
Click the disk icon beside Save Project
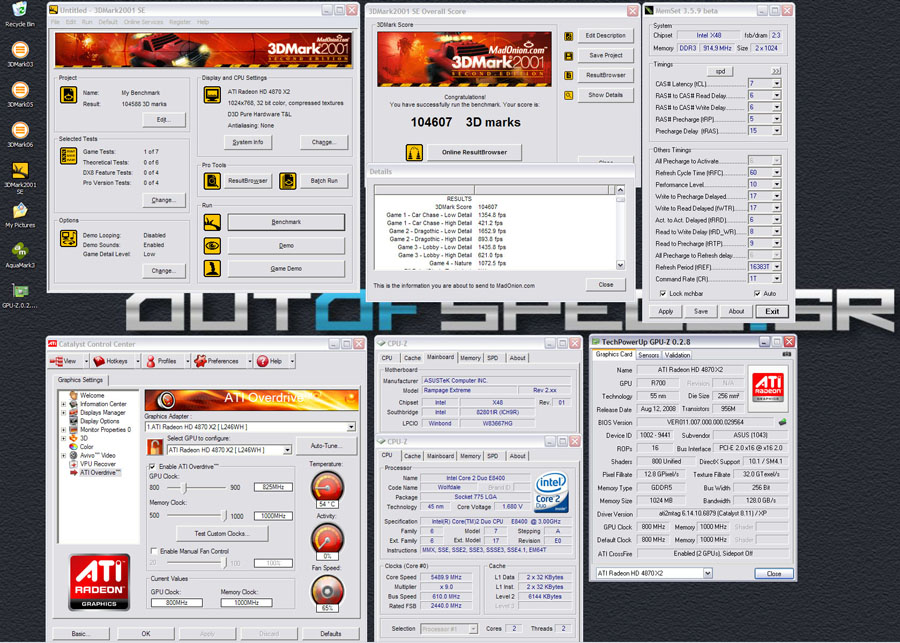(568, 56)
